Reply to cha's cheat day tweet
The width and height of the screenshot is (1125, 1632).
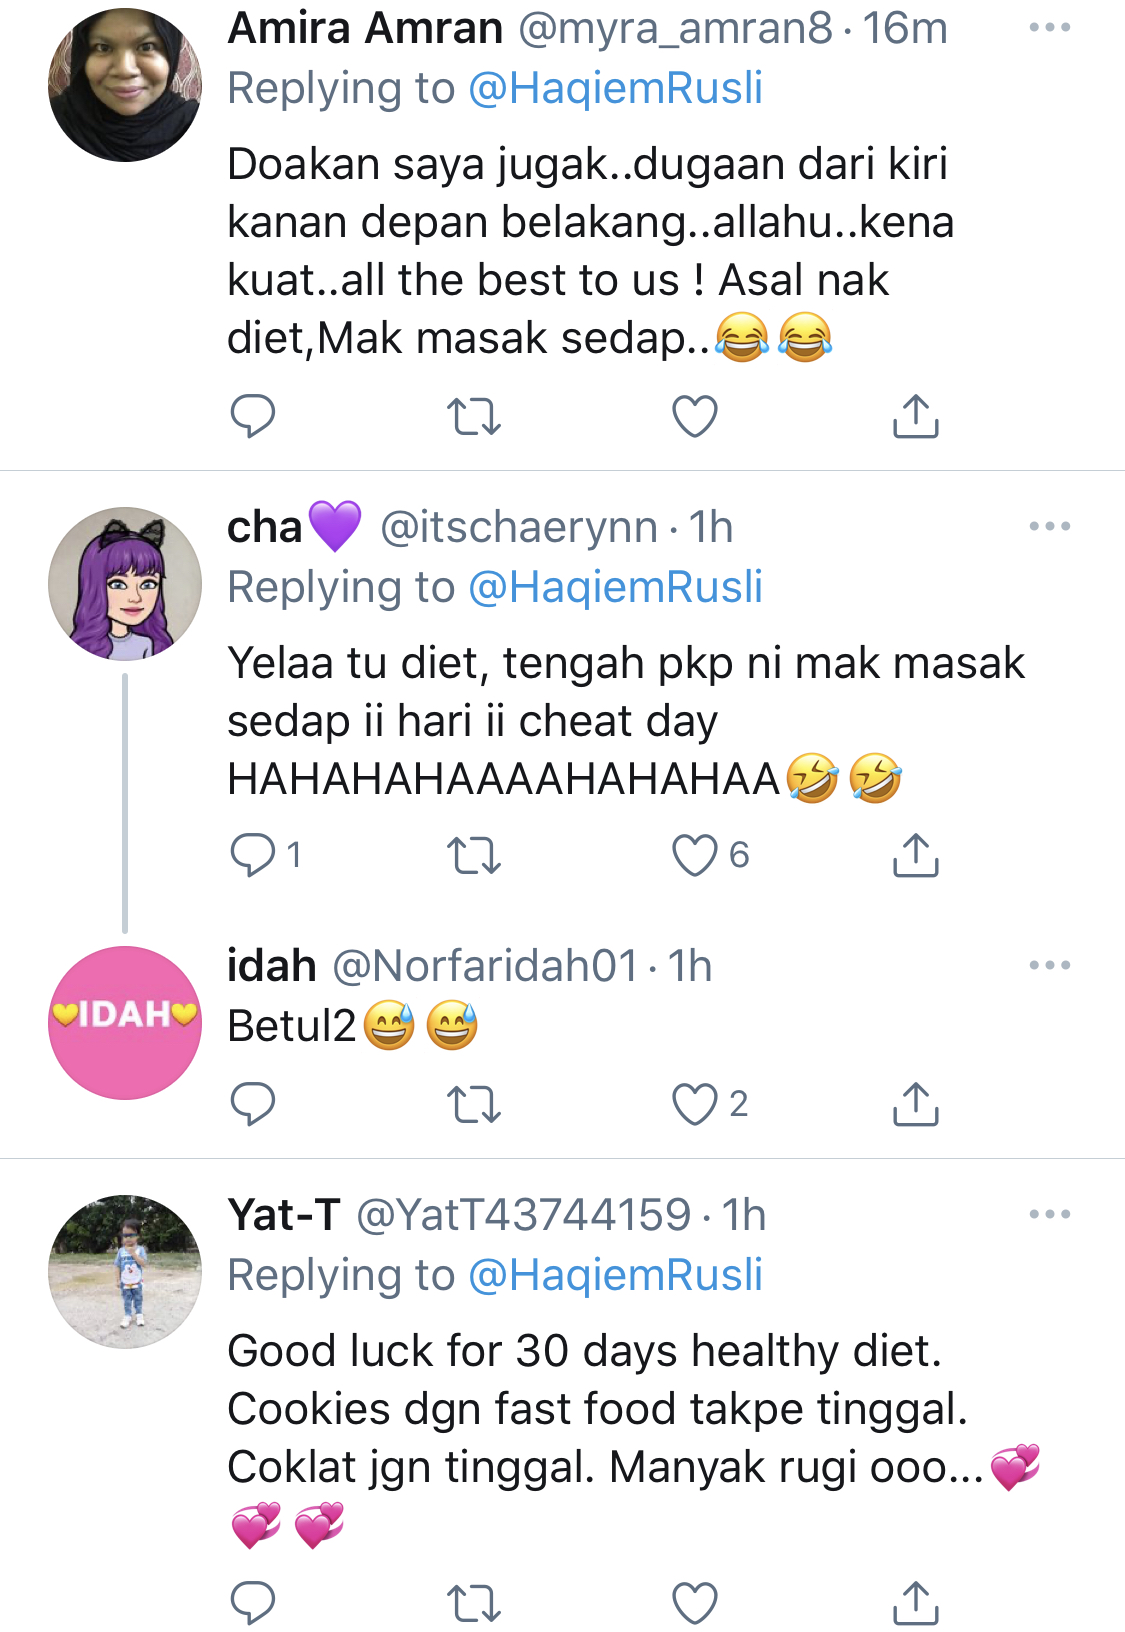(252, 856)
